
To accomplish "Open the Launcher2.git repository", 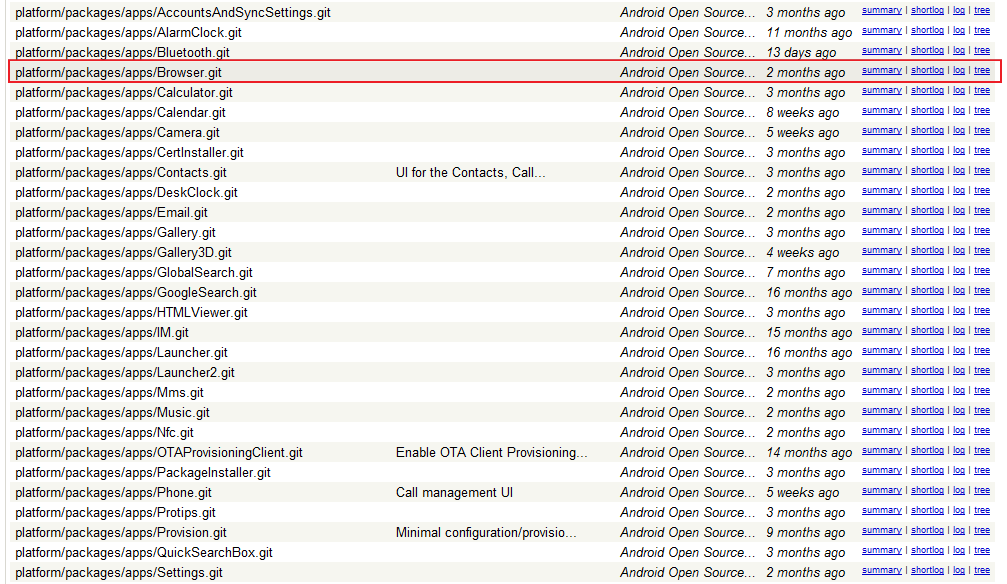I will [x=125, y=372].
